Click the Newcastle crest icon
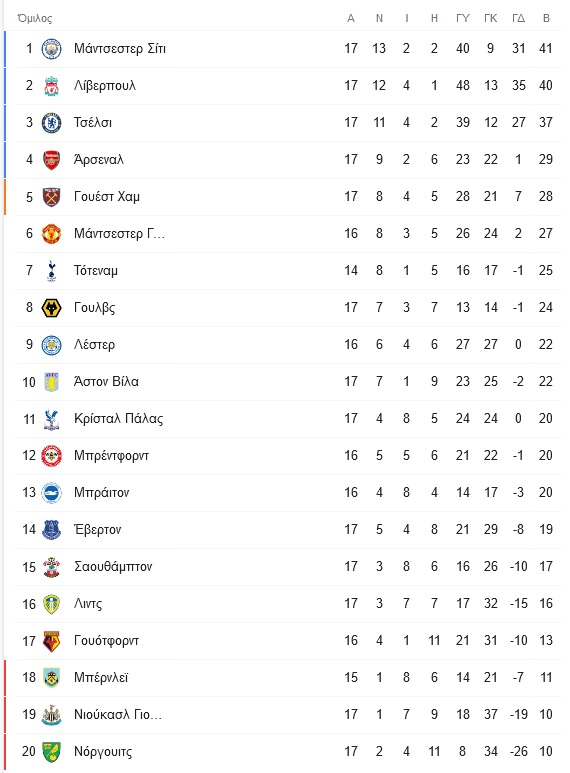The height and width of the screenshot is (773, 570). 51,715
